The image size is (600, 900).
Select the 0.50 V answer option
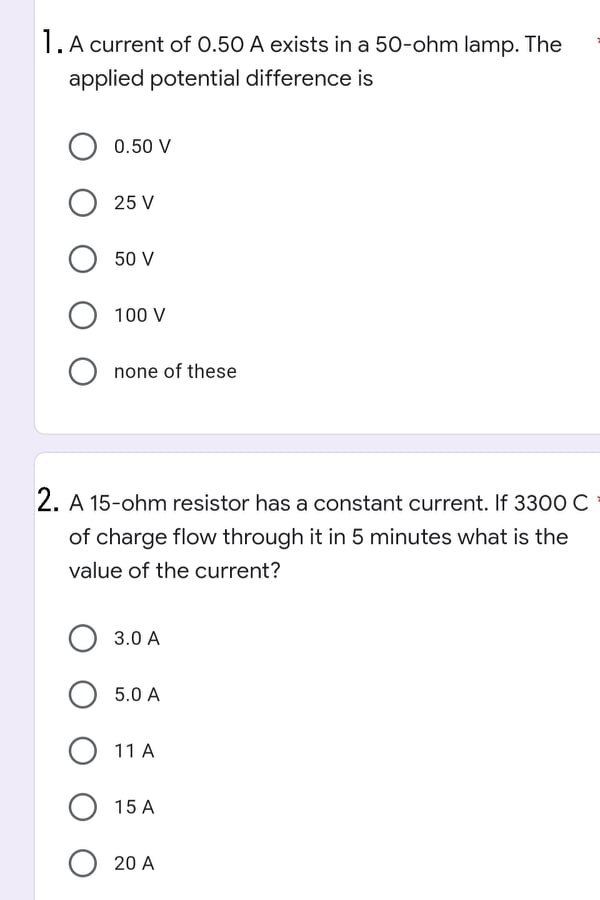[84, 147]
